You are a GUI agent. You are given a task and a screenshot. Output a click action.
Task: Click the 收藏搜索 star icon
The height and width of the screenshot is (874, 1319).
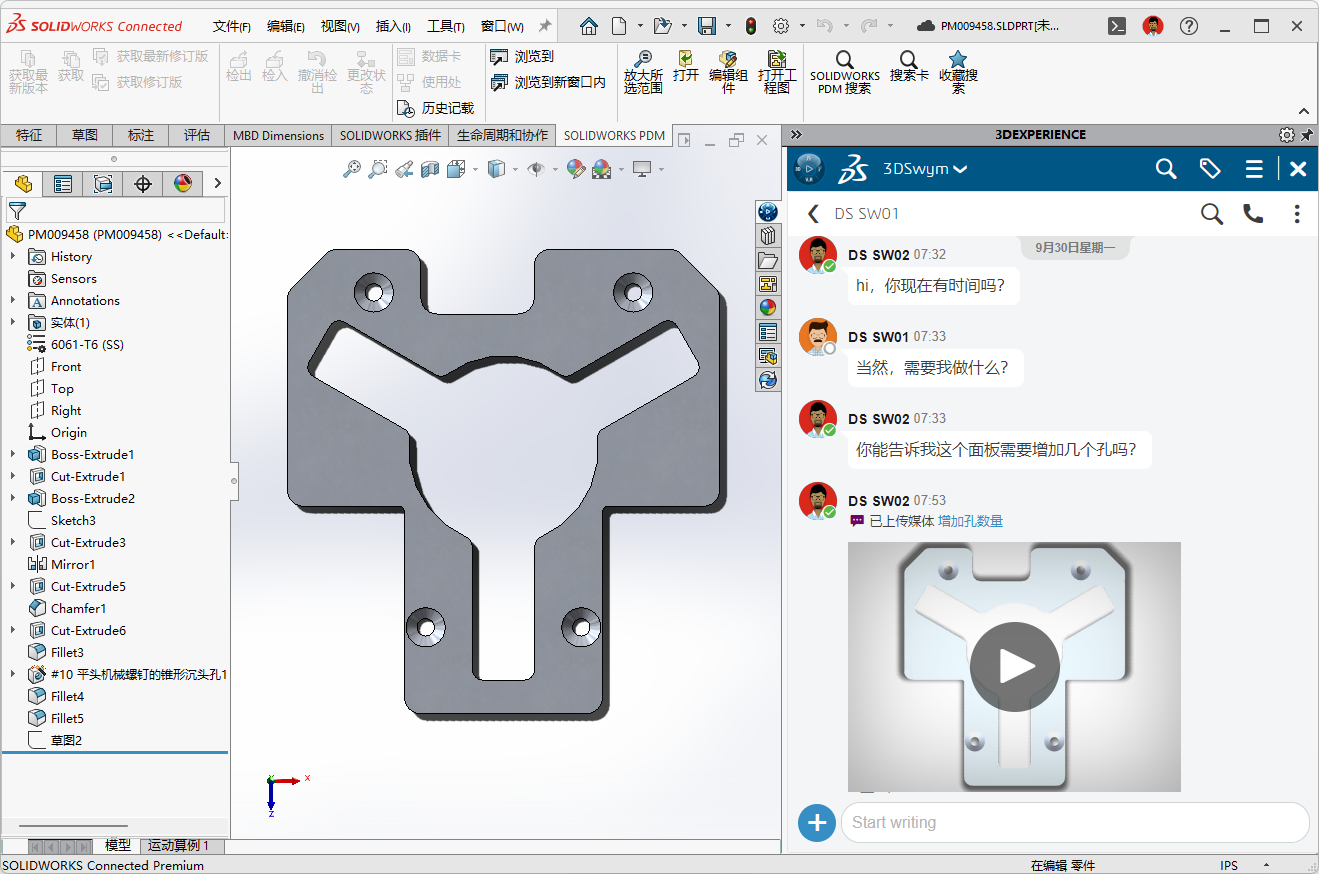click(x=958, y=59)
